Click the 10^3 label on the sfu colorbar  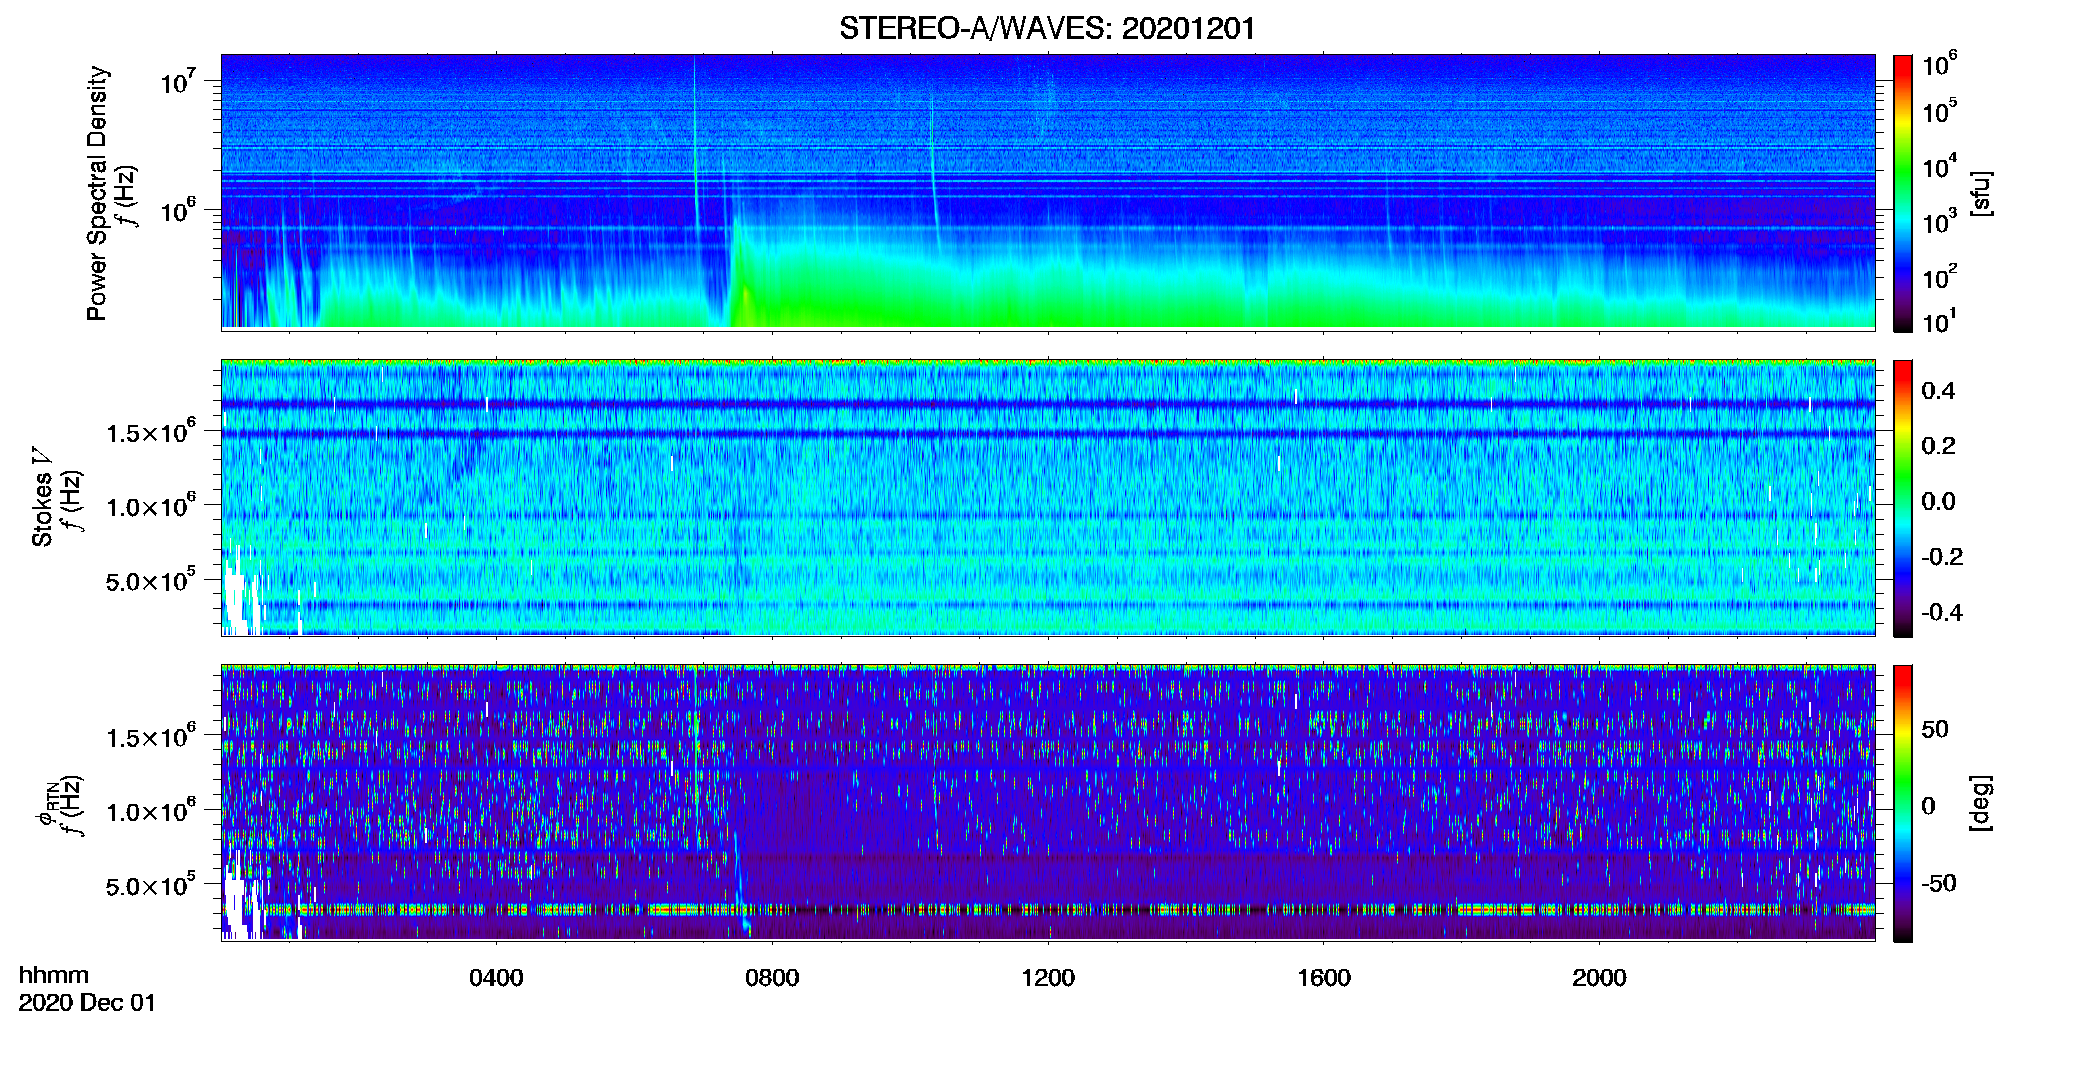tap(1940, 221)
